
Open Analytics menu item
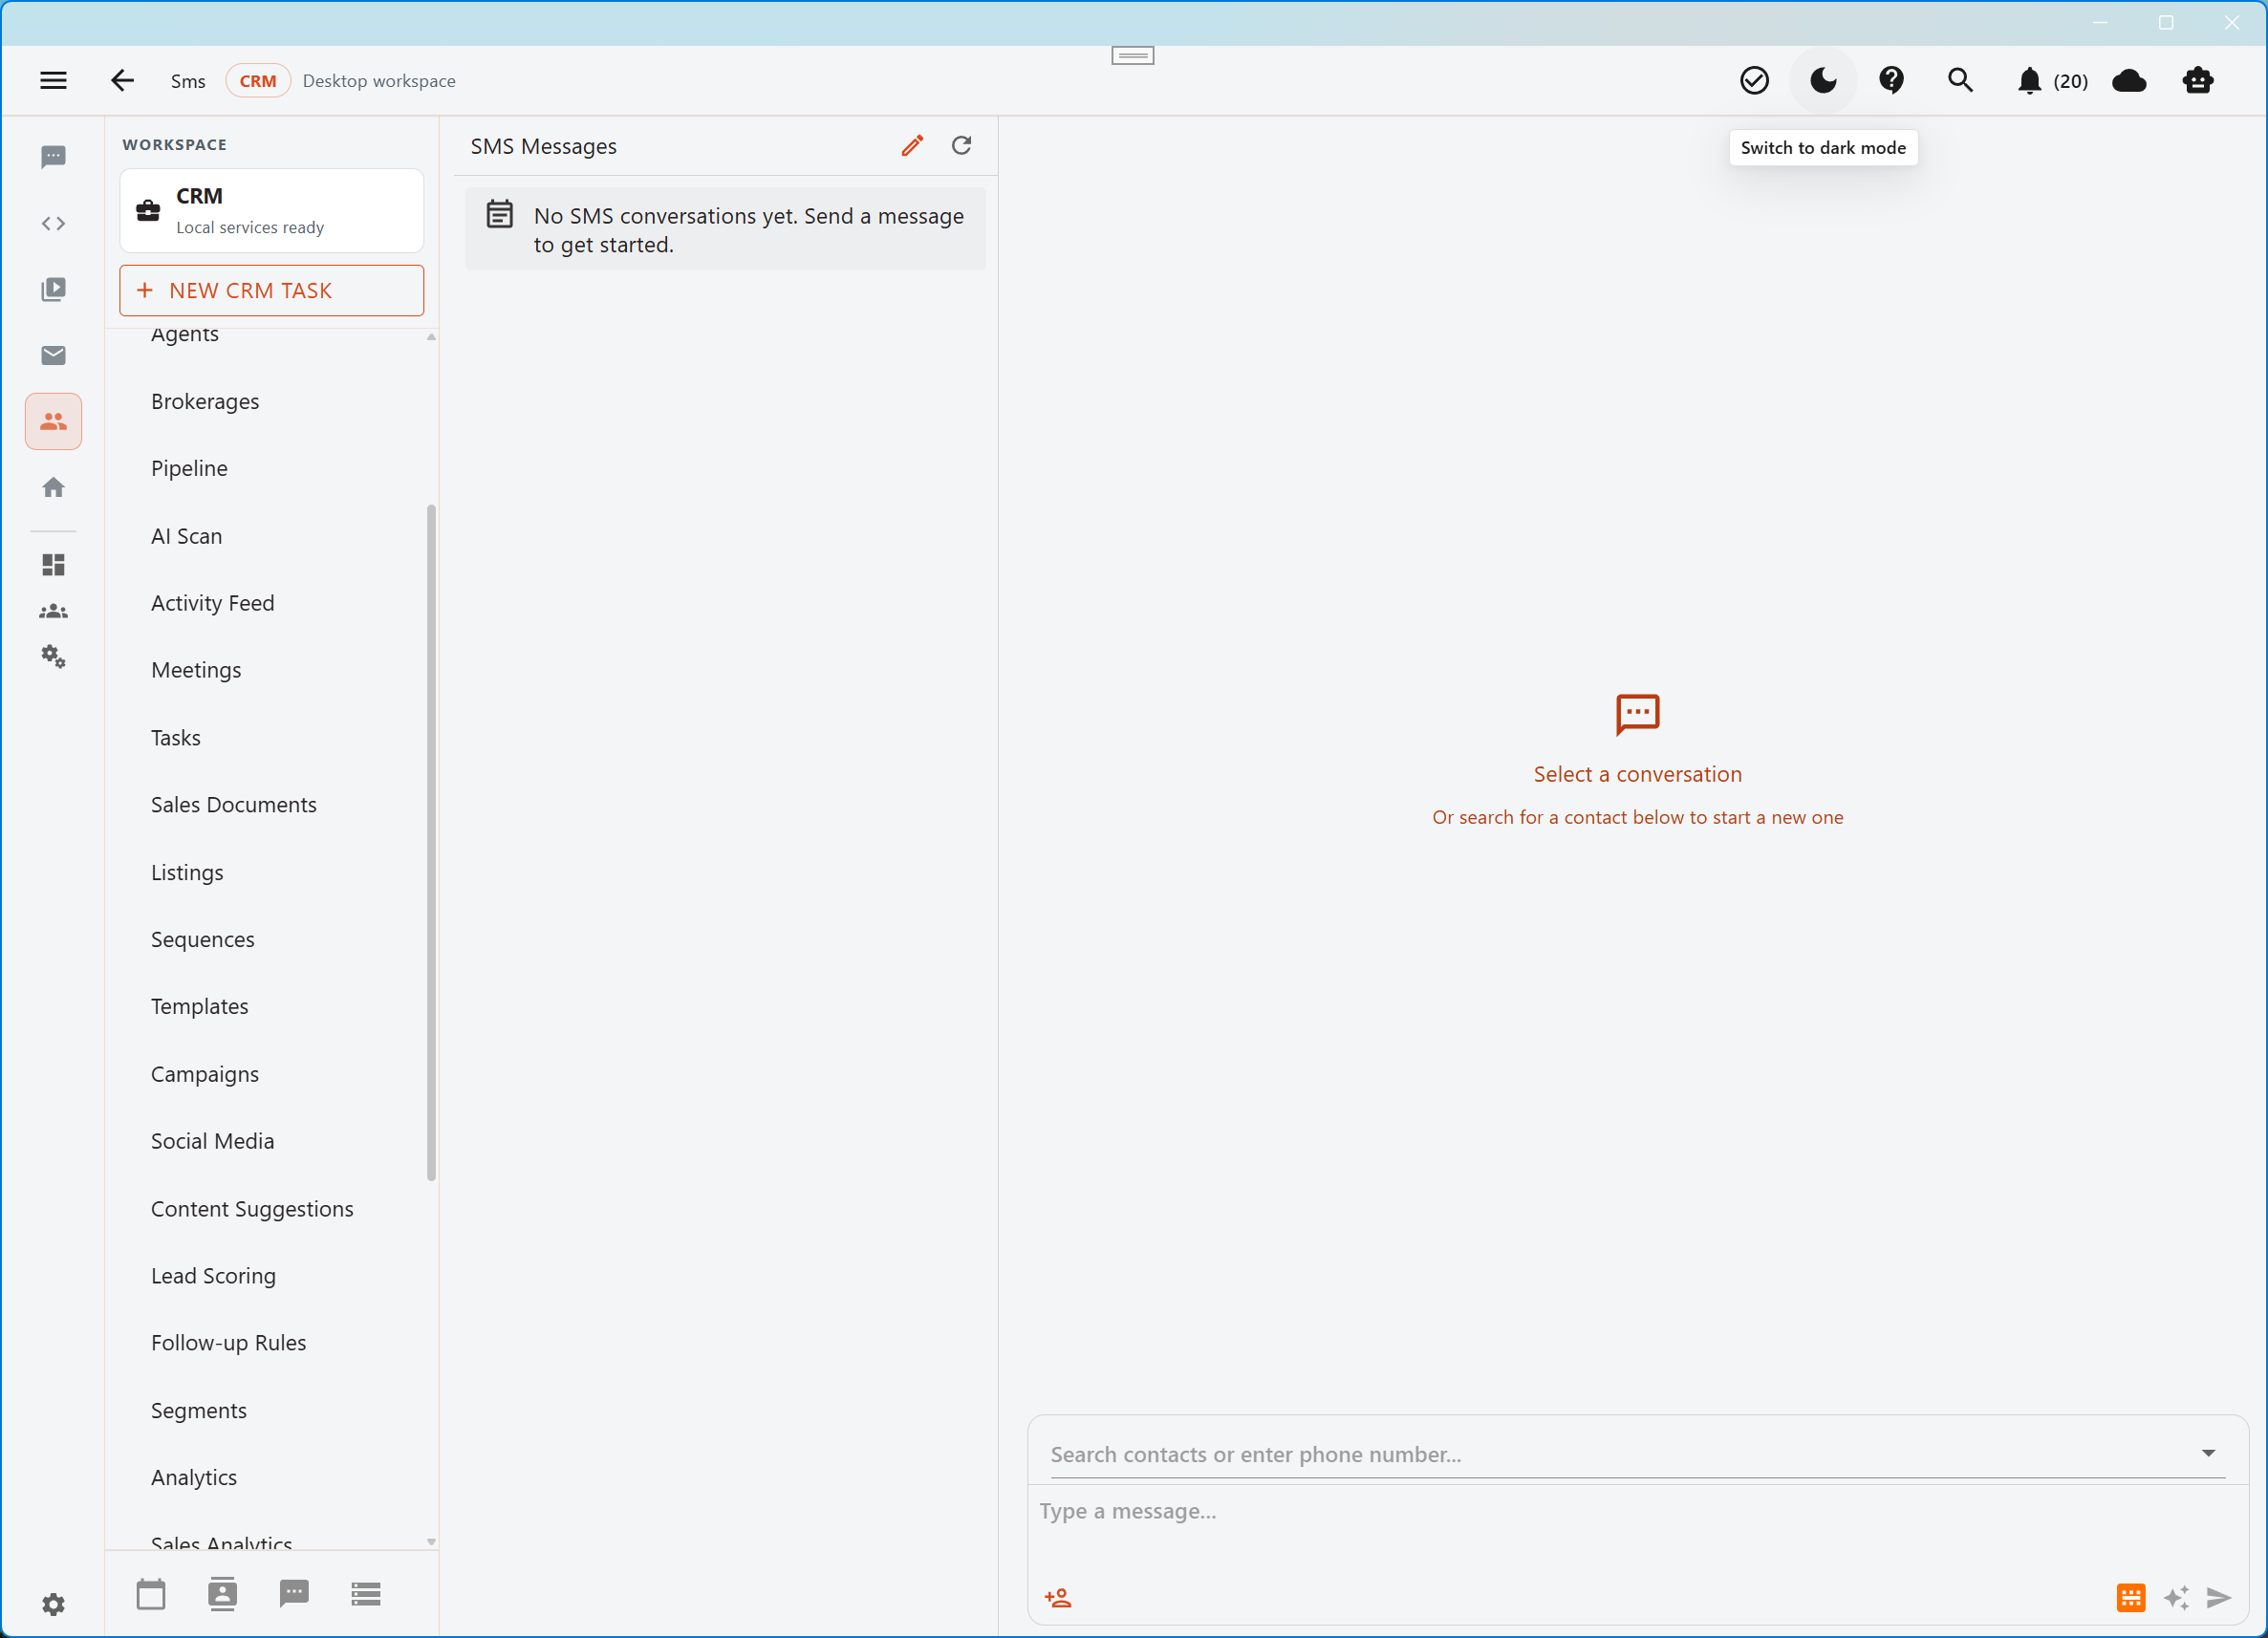pyautogui.click(x=193, y=1479)
